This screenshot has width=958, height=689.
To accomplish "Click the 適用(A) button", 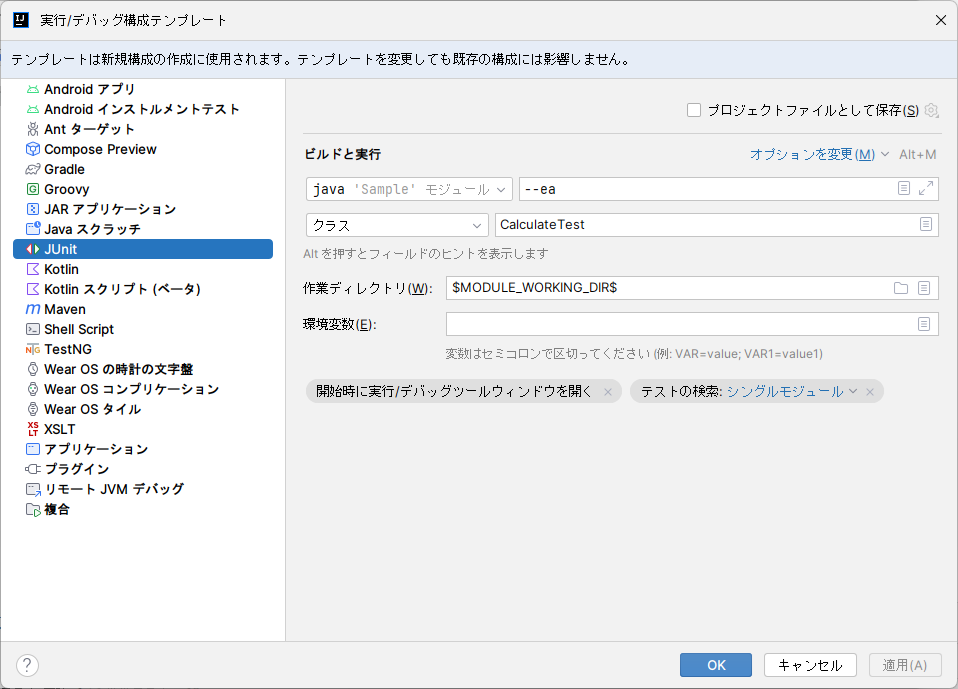I will coord(905,665).
